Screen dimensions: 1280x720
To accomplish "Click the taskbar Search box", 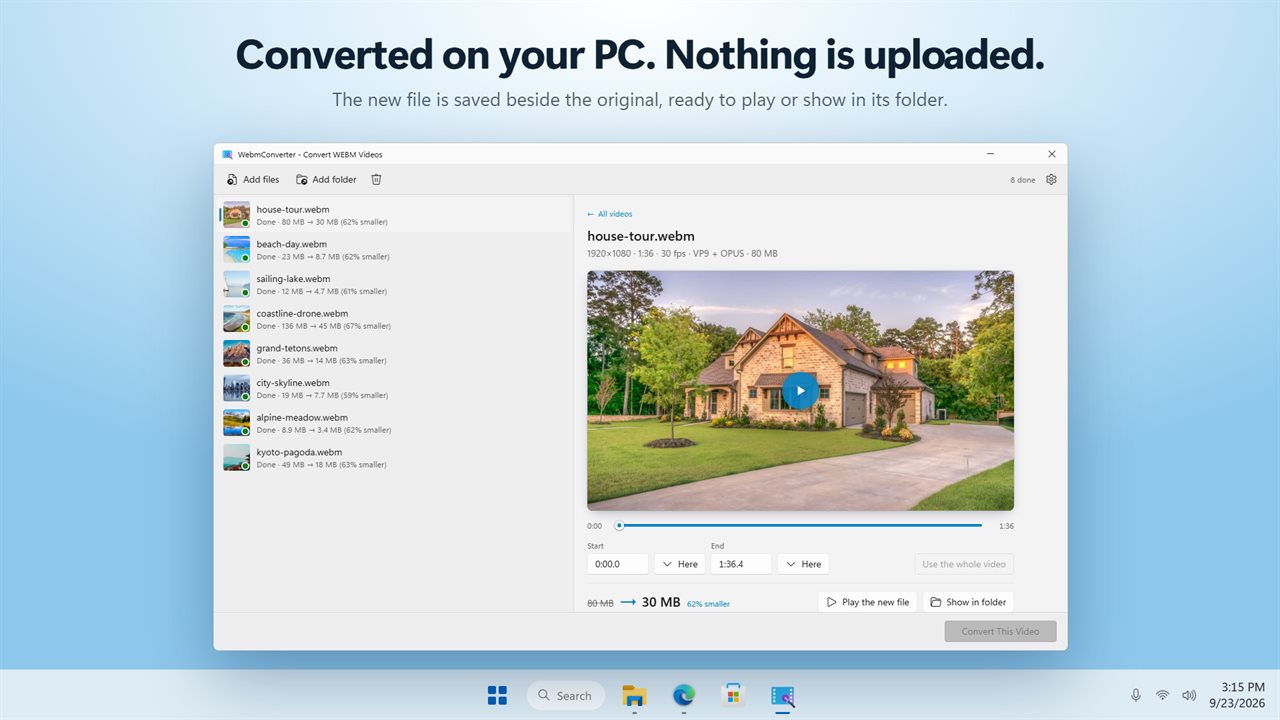I will pos(566,695).
